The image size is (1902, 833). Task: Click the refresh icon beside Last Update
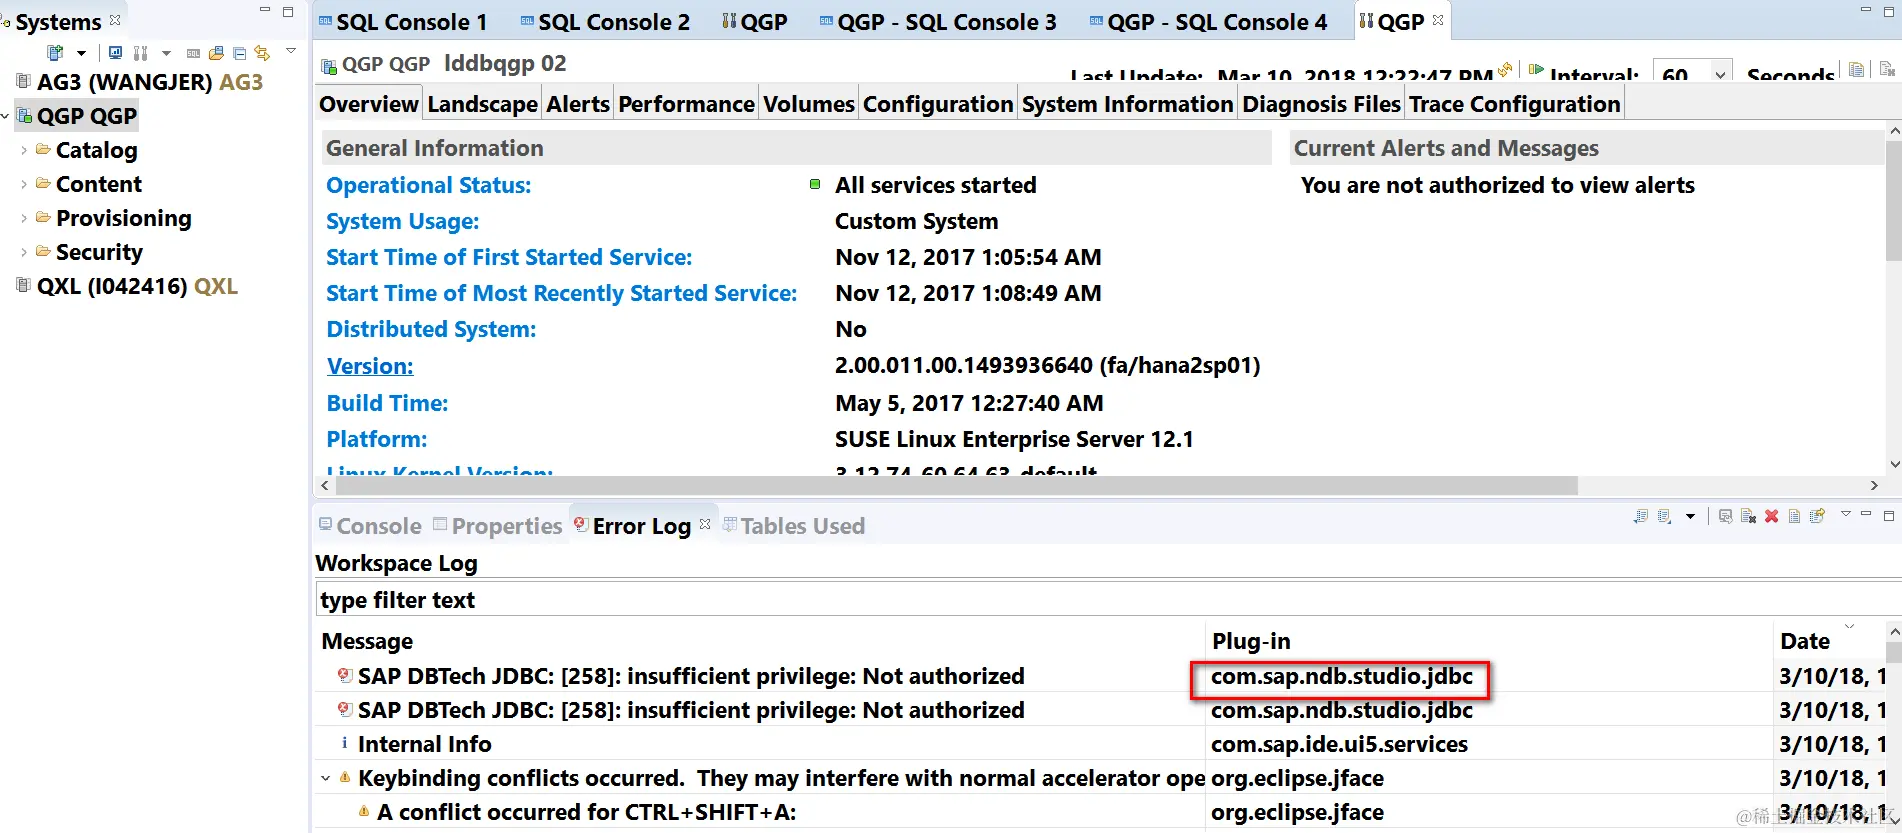tap(1505, 70)
